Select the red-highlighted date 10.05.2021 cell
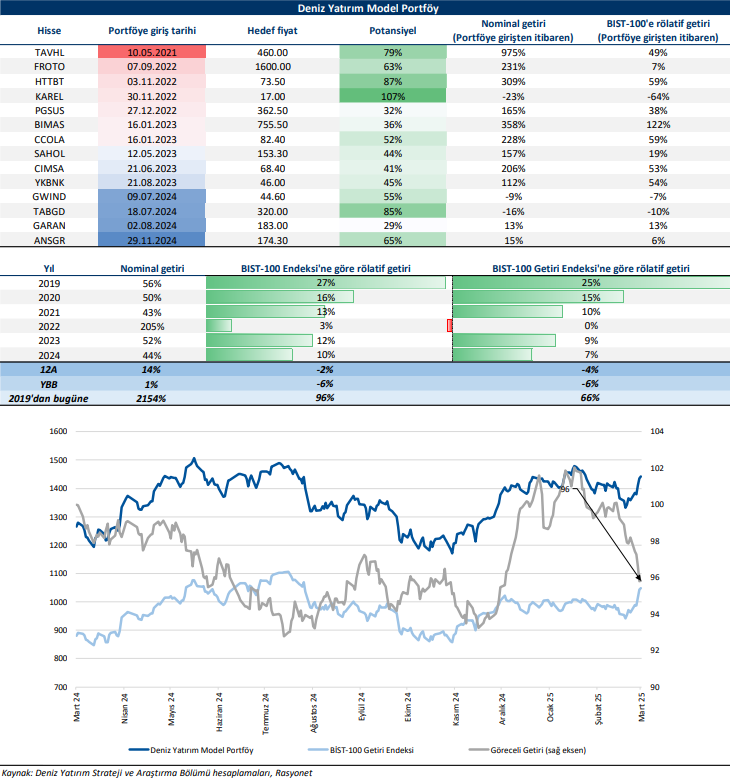730x783 pixels. click(152, 52)
